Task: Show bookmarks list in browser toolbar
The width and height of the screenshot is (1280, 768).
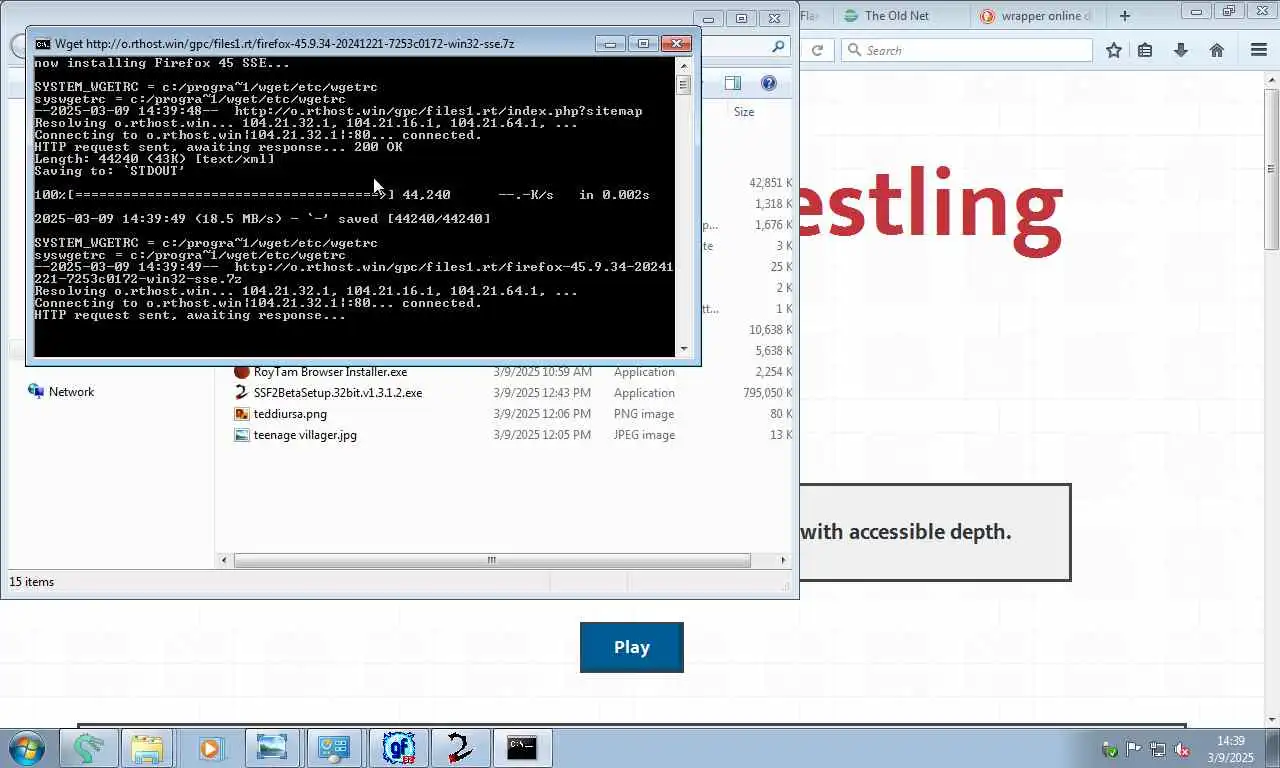Action: click(1146, 50)
